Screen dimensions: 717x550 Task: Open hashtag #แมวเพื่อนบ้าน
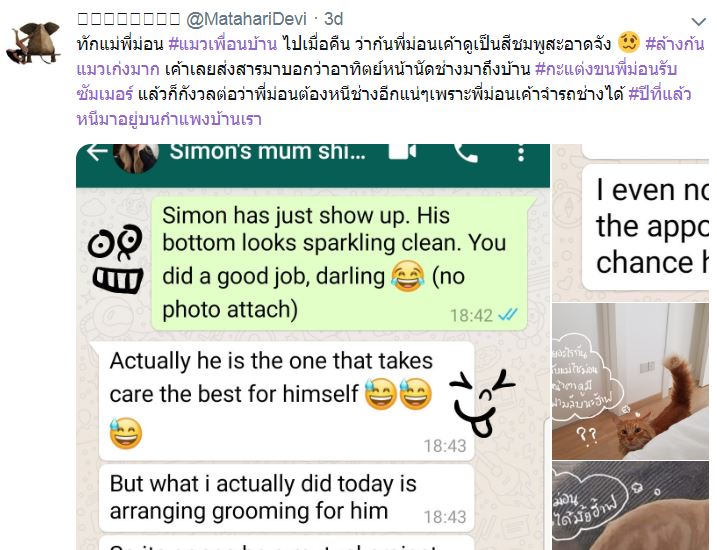[x=223, y=44]
